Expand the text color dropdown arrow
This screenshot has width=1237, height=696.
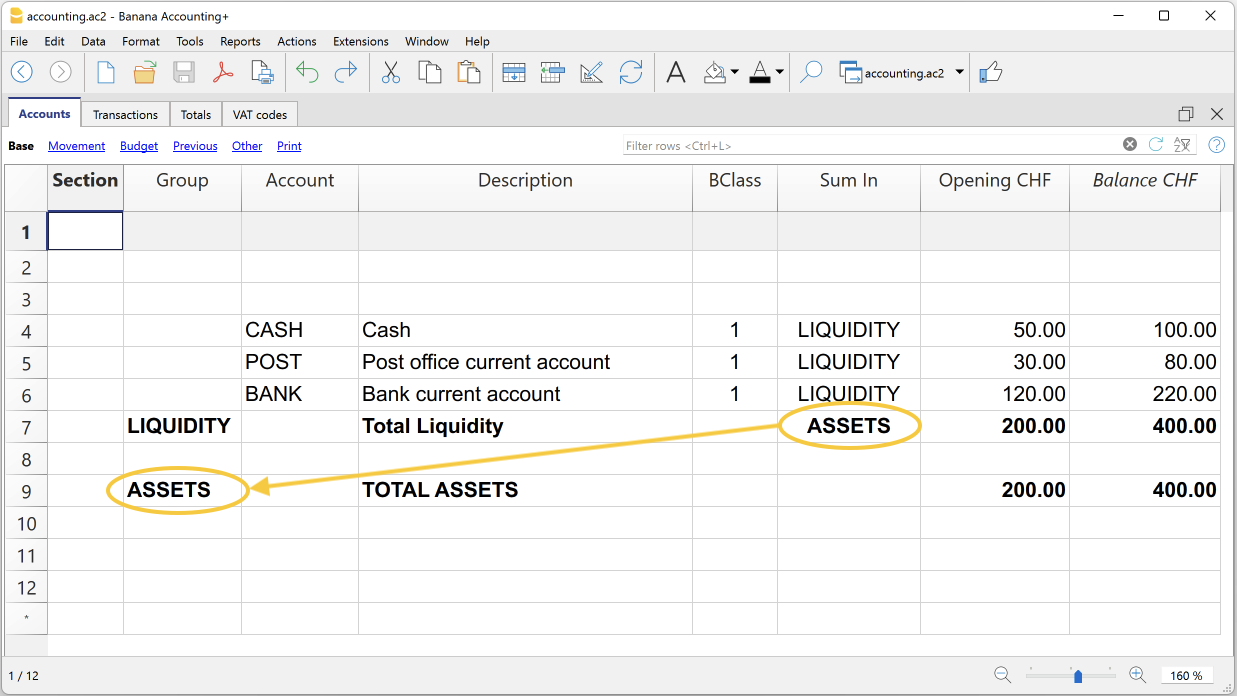pyautogui.click(x=779, y=72)
